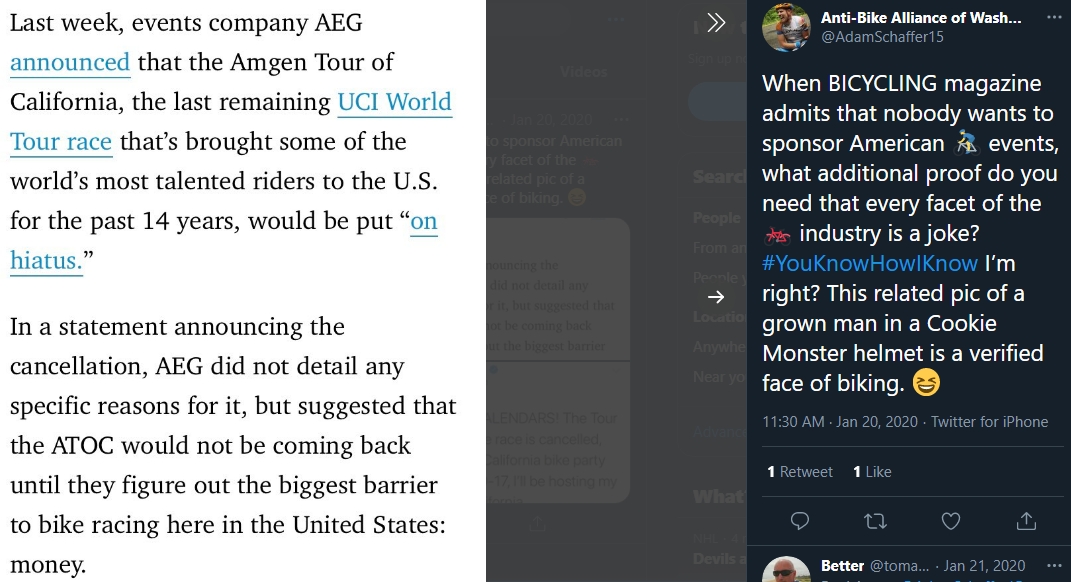The image size is (1071, 582).
Task: Open the 'UCI World' link
Action: [x=395, y=102]
